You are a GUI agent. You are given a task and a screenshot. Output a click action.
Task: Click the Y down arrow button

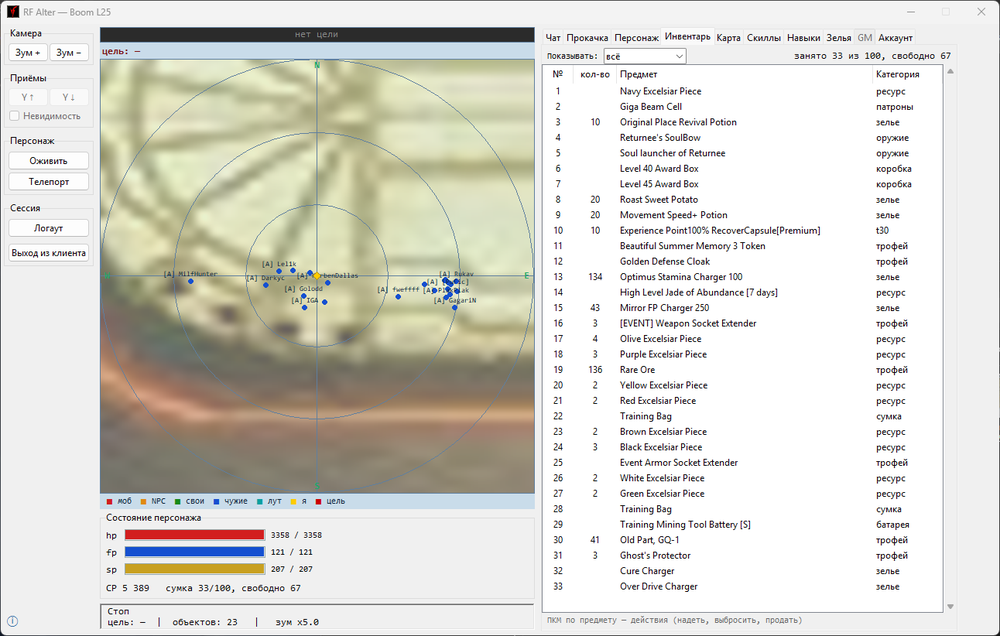point(69,97)
